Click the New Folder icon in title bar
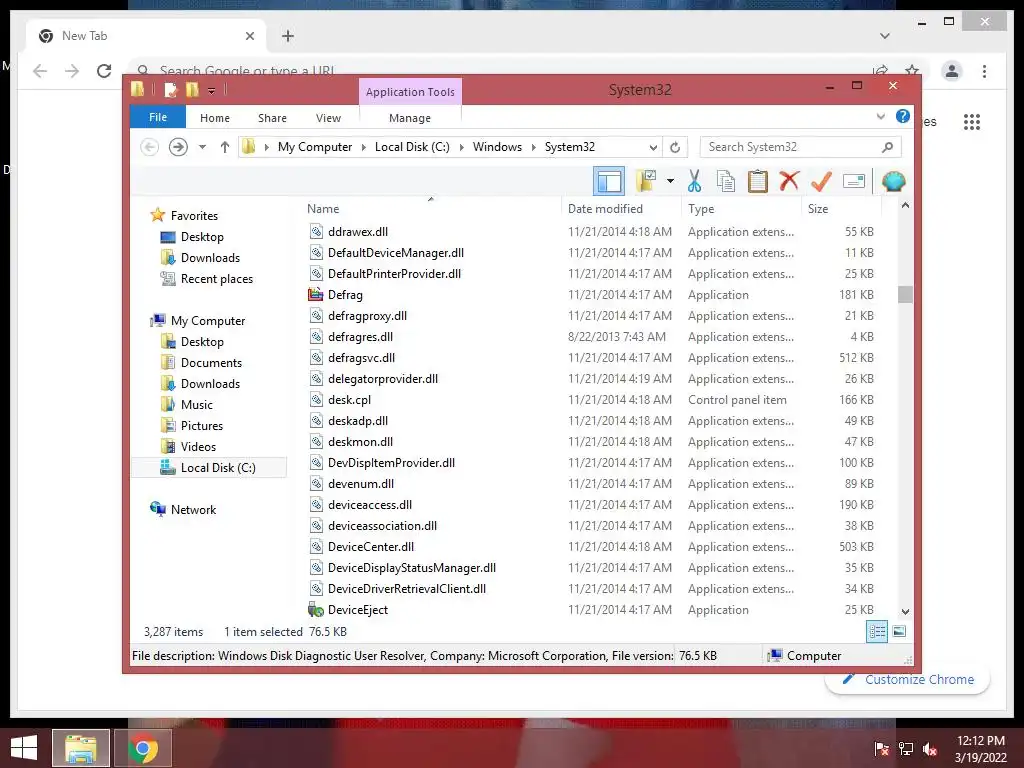The width and height of the screenshot is (1024, 768). [192, 89]
